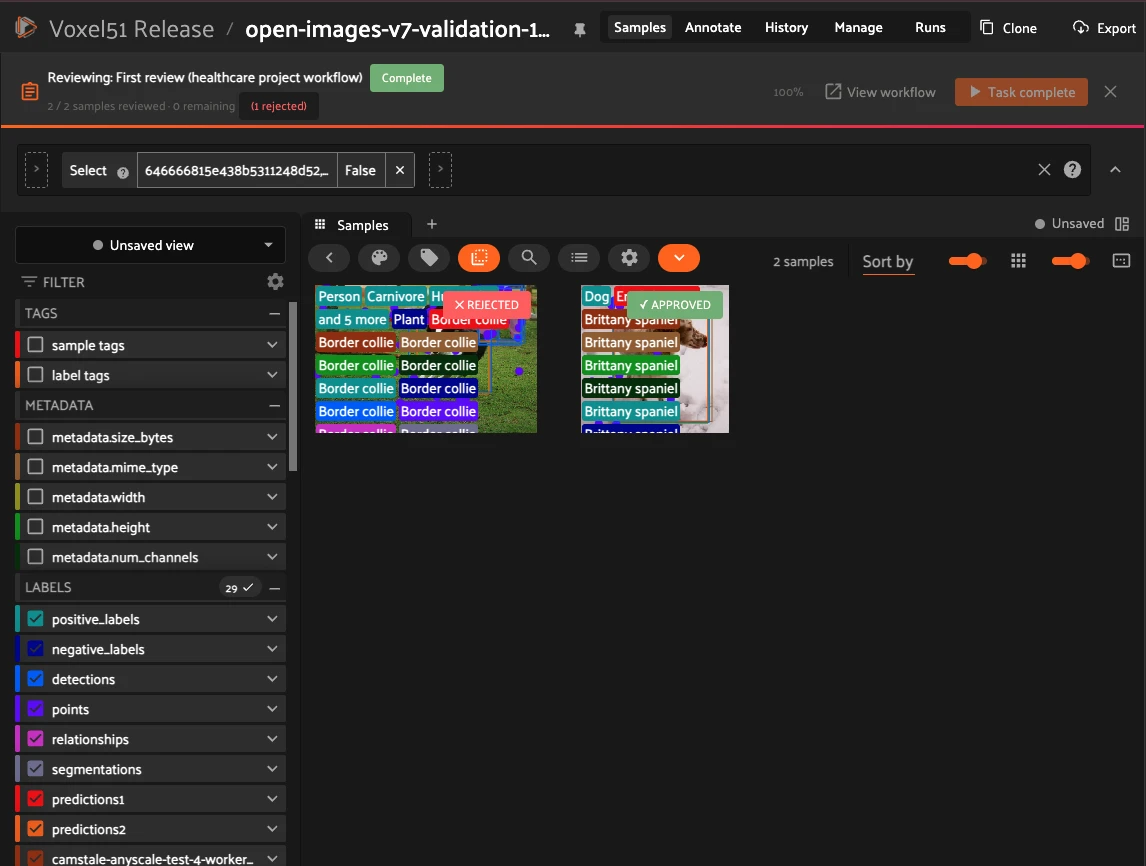Add a stage before Select
The width and height of the screenshot is (1146, 866).
[x=36, y=170]
